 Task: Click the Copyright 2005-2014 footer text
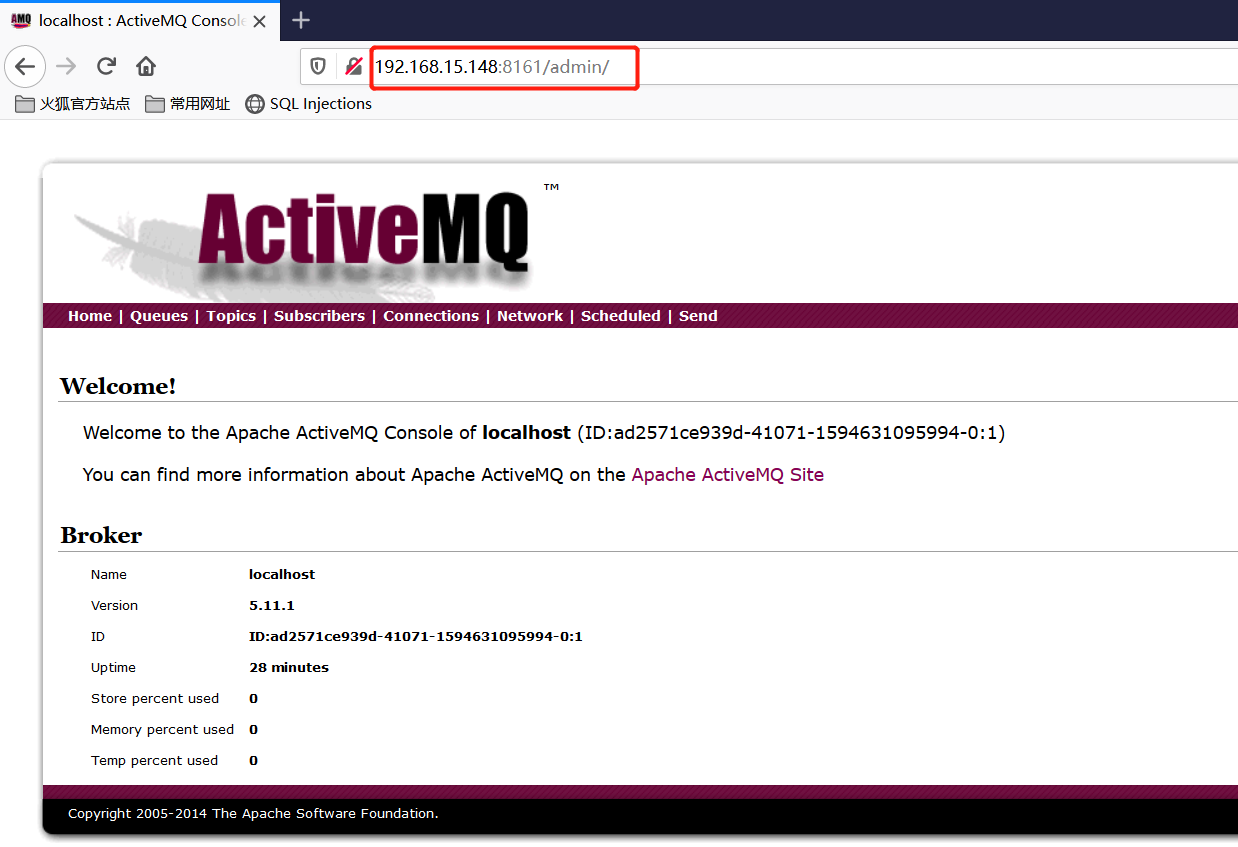253,814
